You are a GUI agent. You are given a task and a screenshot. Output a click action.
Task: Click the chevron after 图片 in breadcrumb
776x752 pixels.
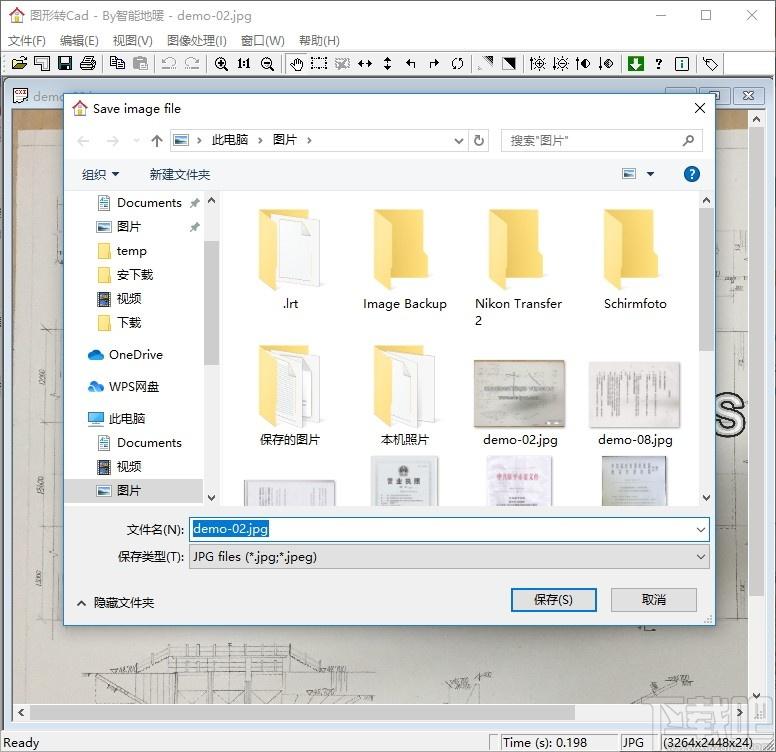(x=309, y=141)
